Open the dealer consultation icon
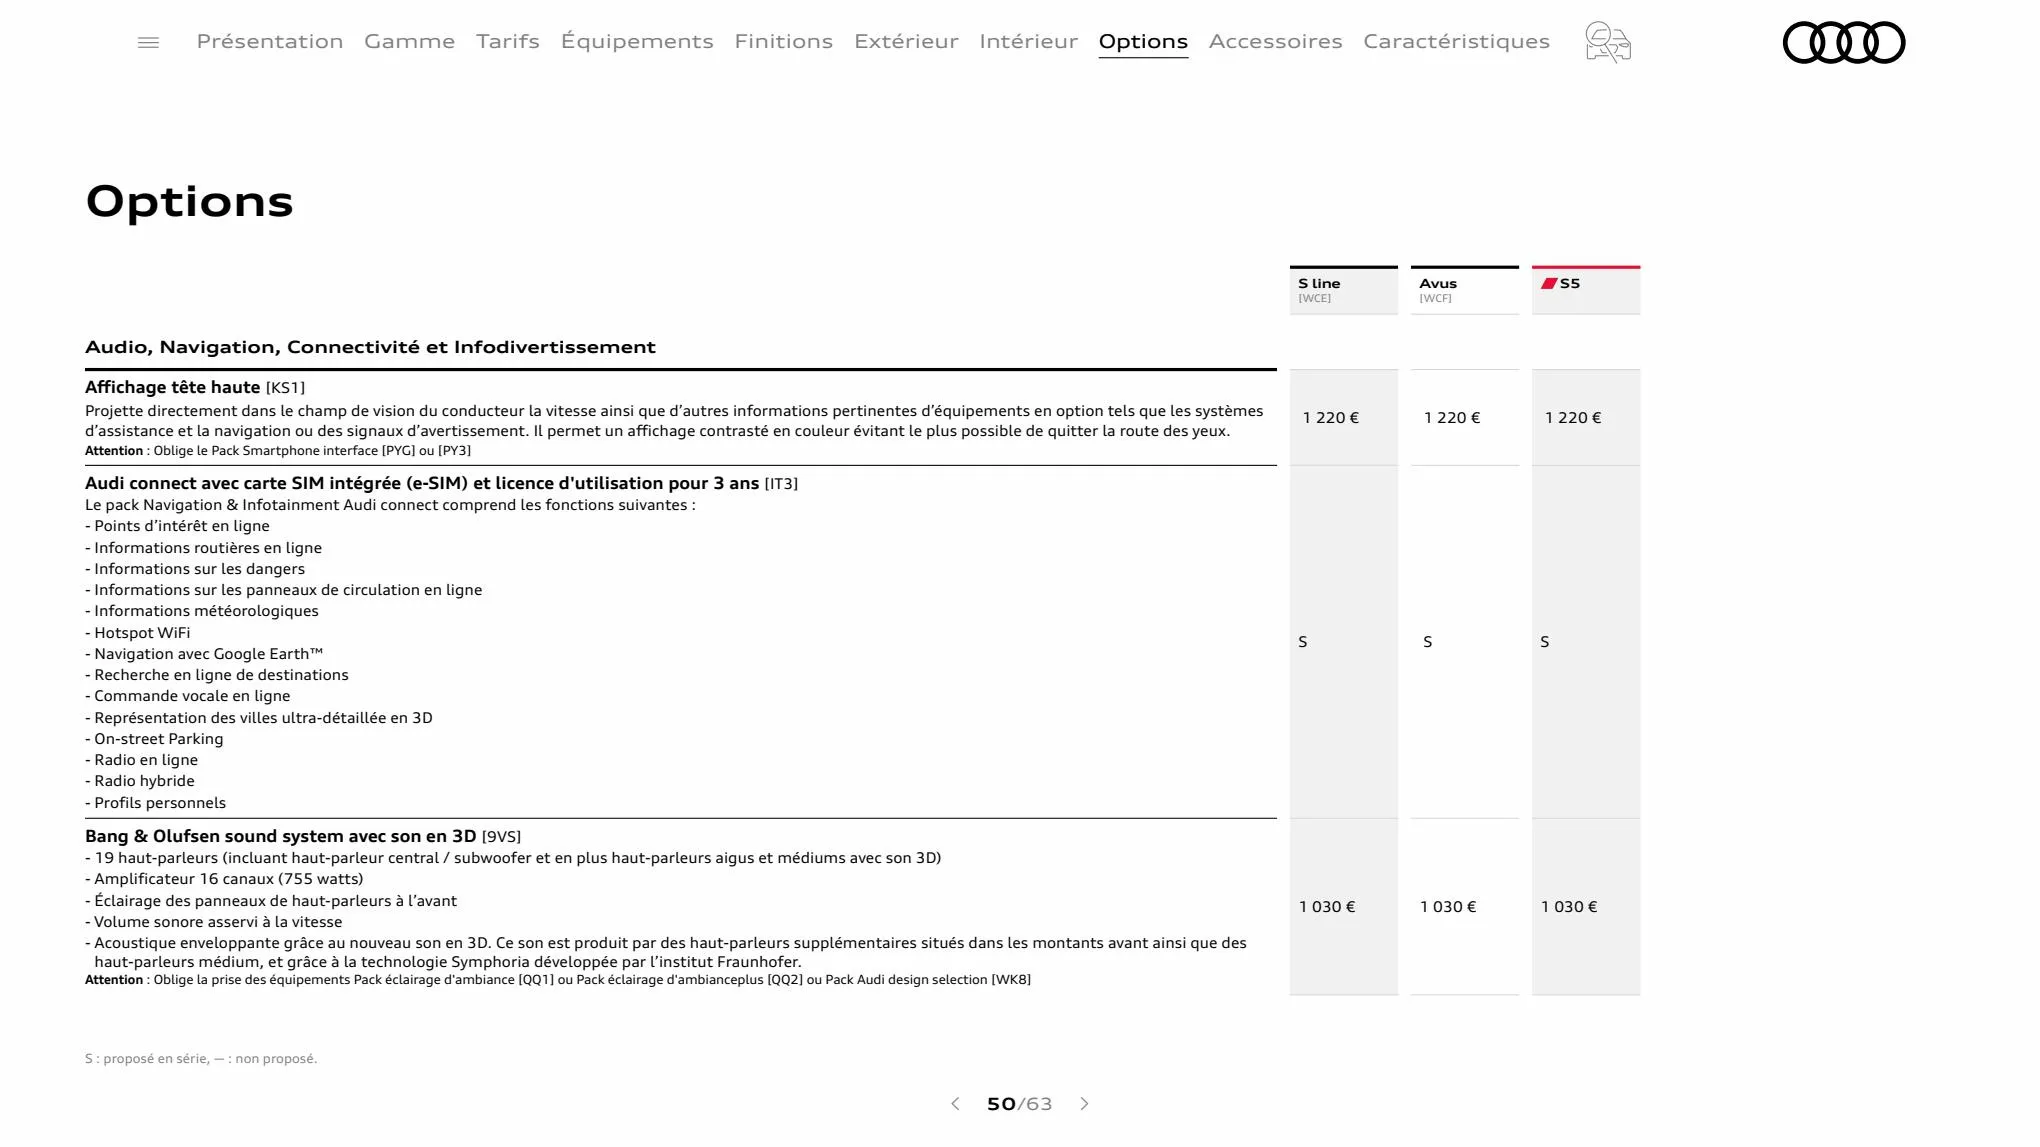This screenshot has height=1147, width=2040. click(1608, 42)
